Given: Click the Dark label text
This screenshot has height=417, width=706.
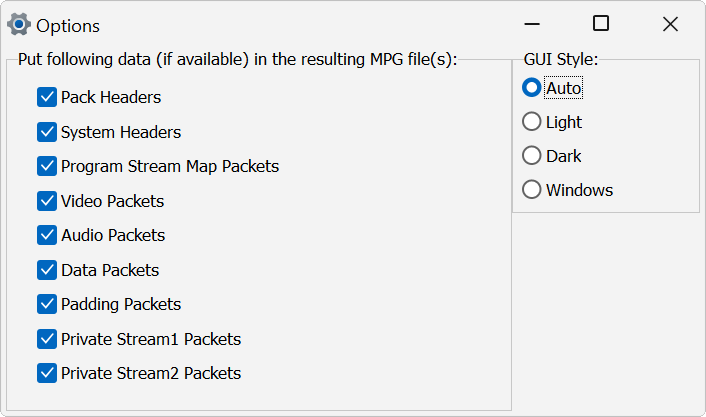Looking at the screenshot, I should [x=564, y=156].
